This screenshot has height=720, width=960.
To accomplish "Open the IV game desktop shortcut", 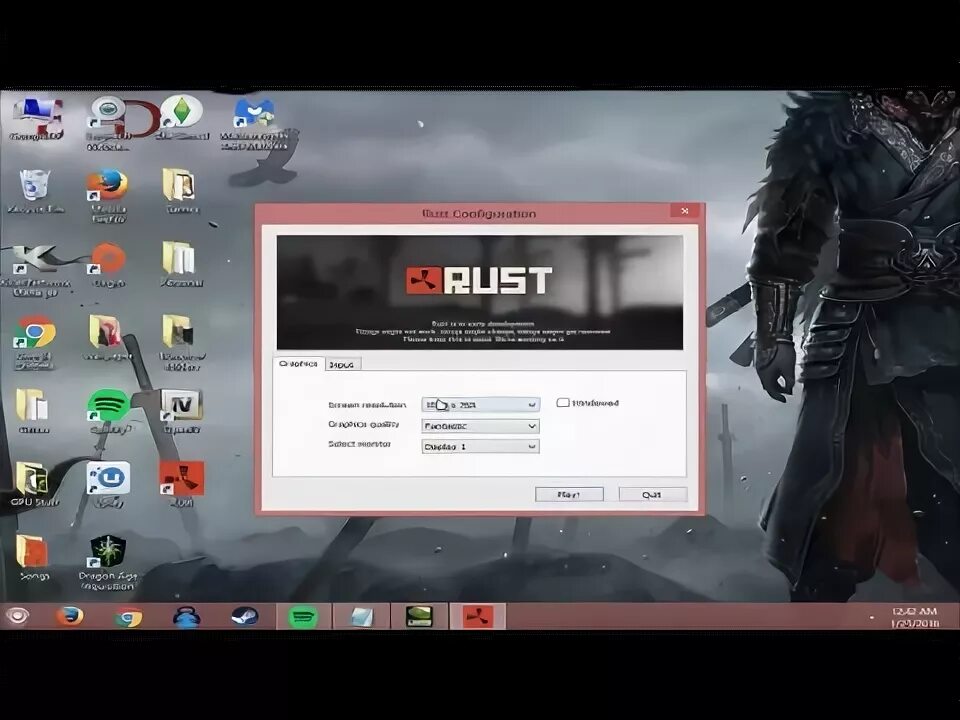I will point(181,411).
